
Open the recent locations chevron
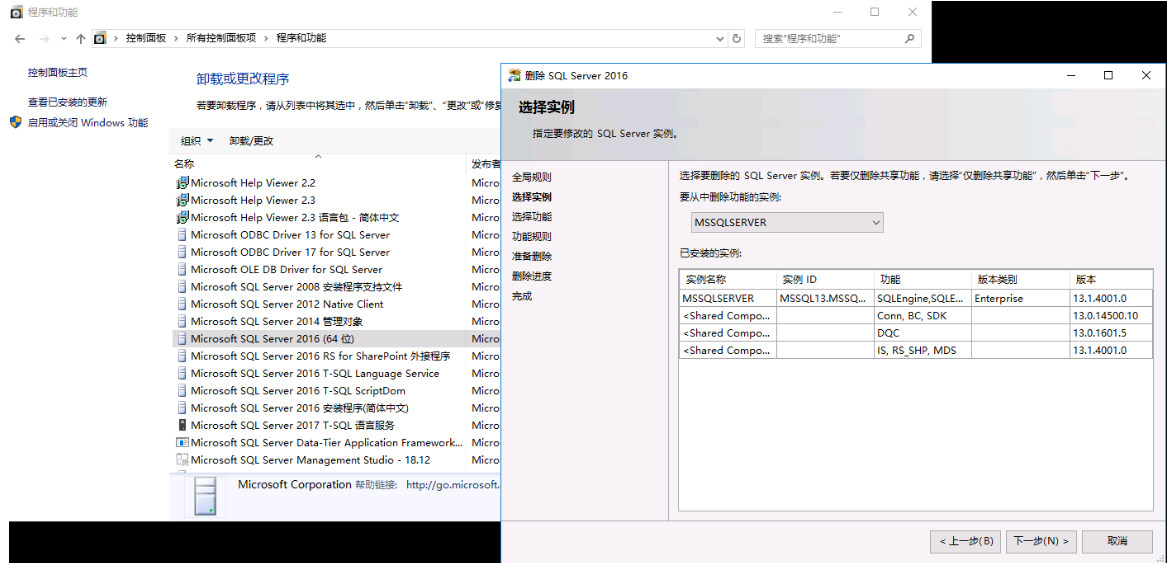(63, 38)
